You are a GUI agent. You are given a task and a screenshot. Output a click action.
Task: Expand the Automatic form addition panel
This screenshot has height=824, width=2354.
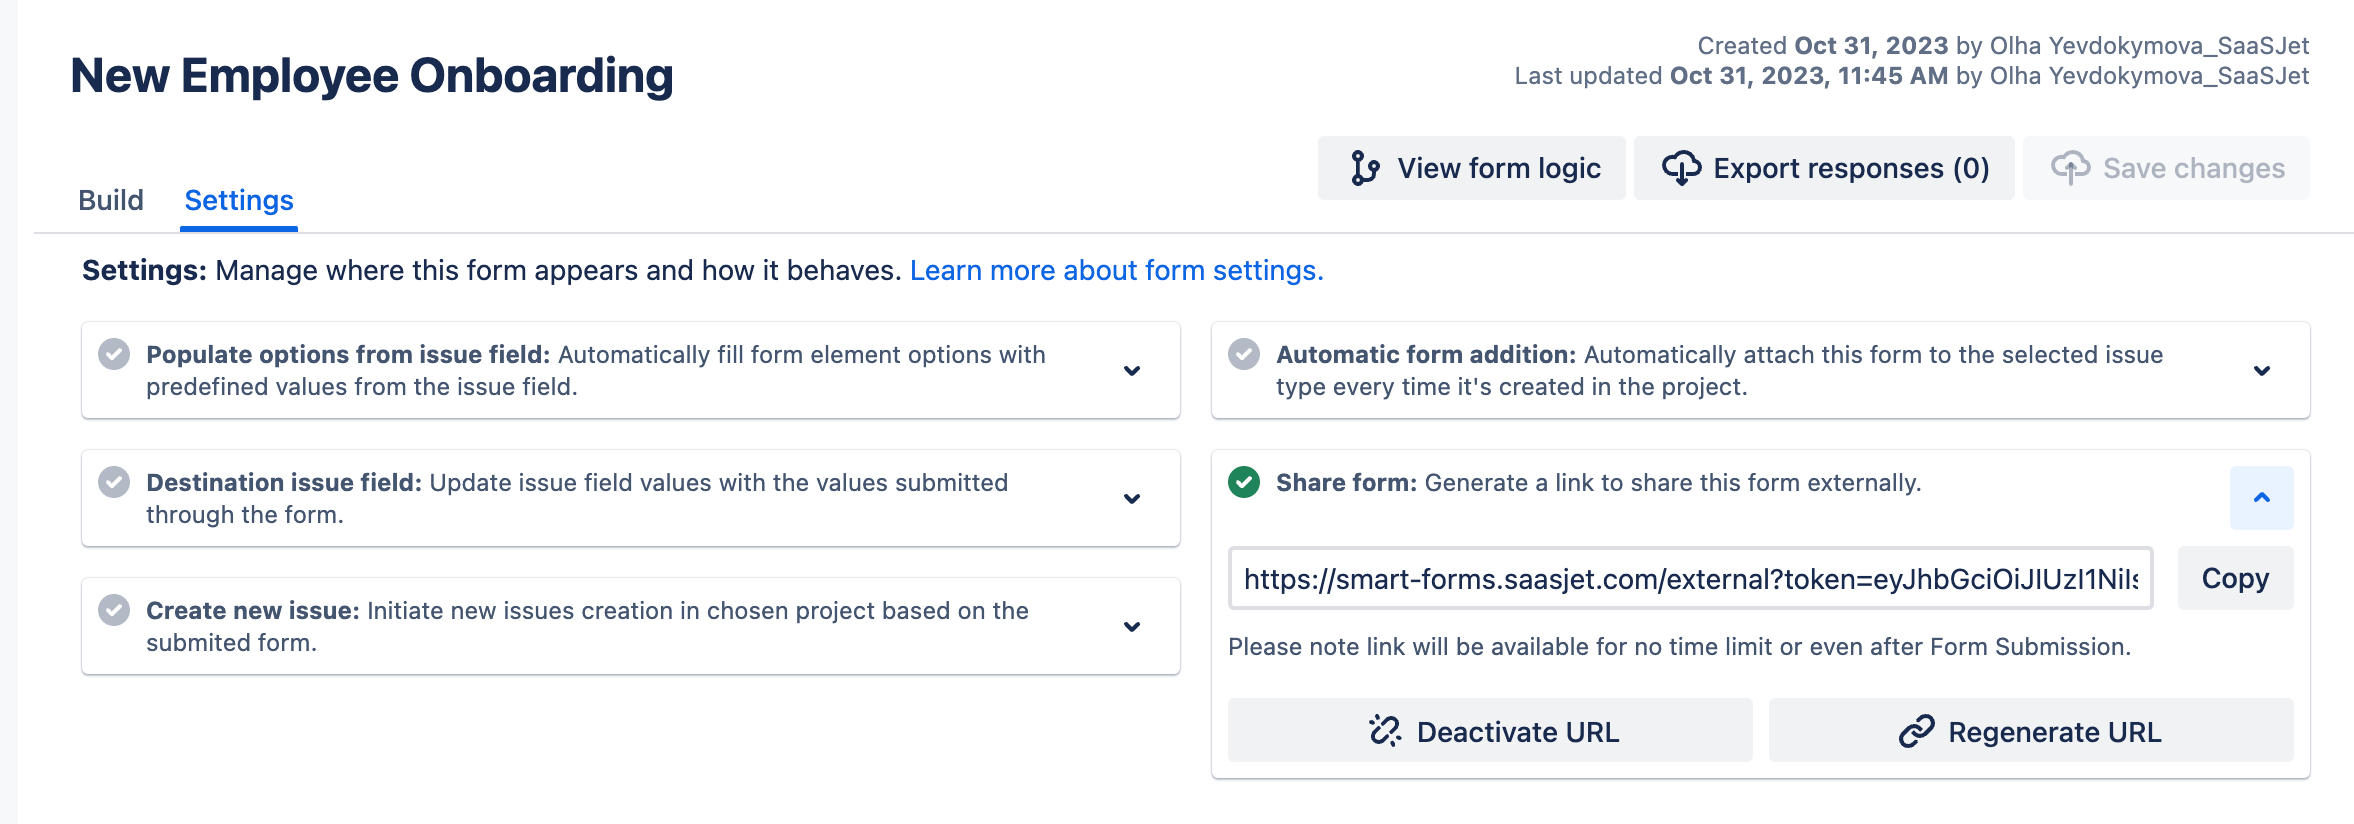[2262, 371]
